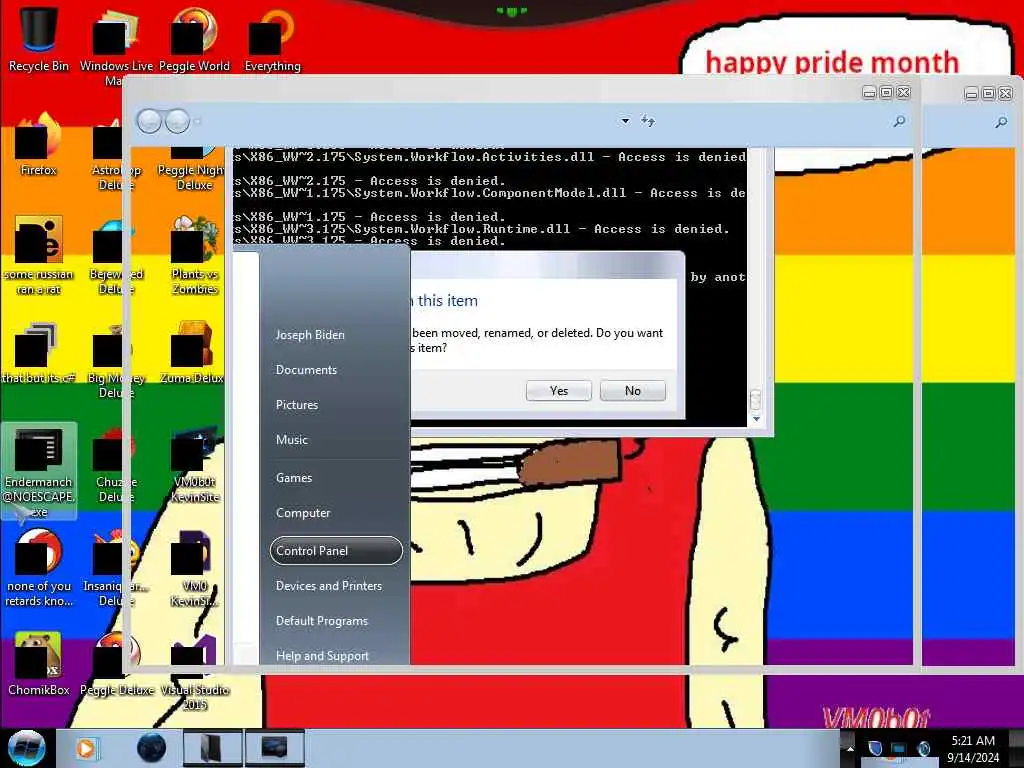1024x768 pixels.
Task: Open Pictures from the Start menu
Action: [296, 405]
